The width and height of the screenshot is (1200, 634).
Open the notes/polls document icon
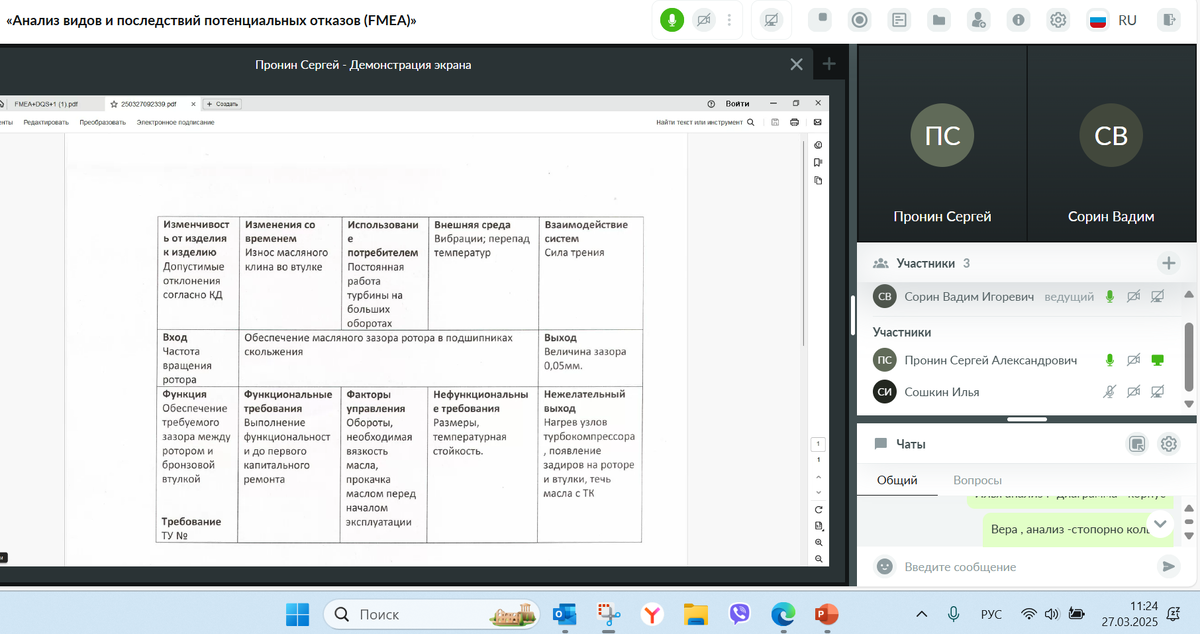click(899, 20)
